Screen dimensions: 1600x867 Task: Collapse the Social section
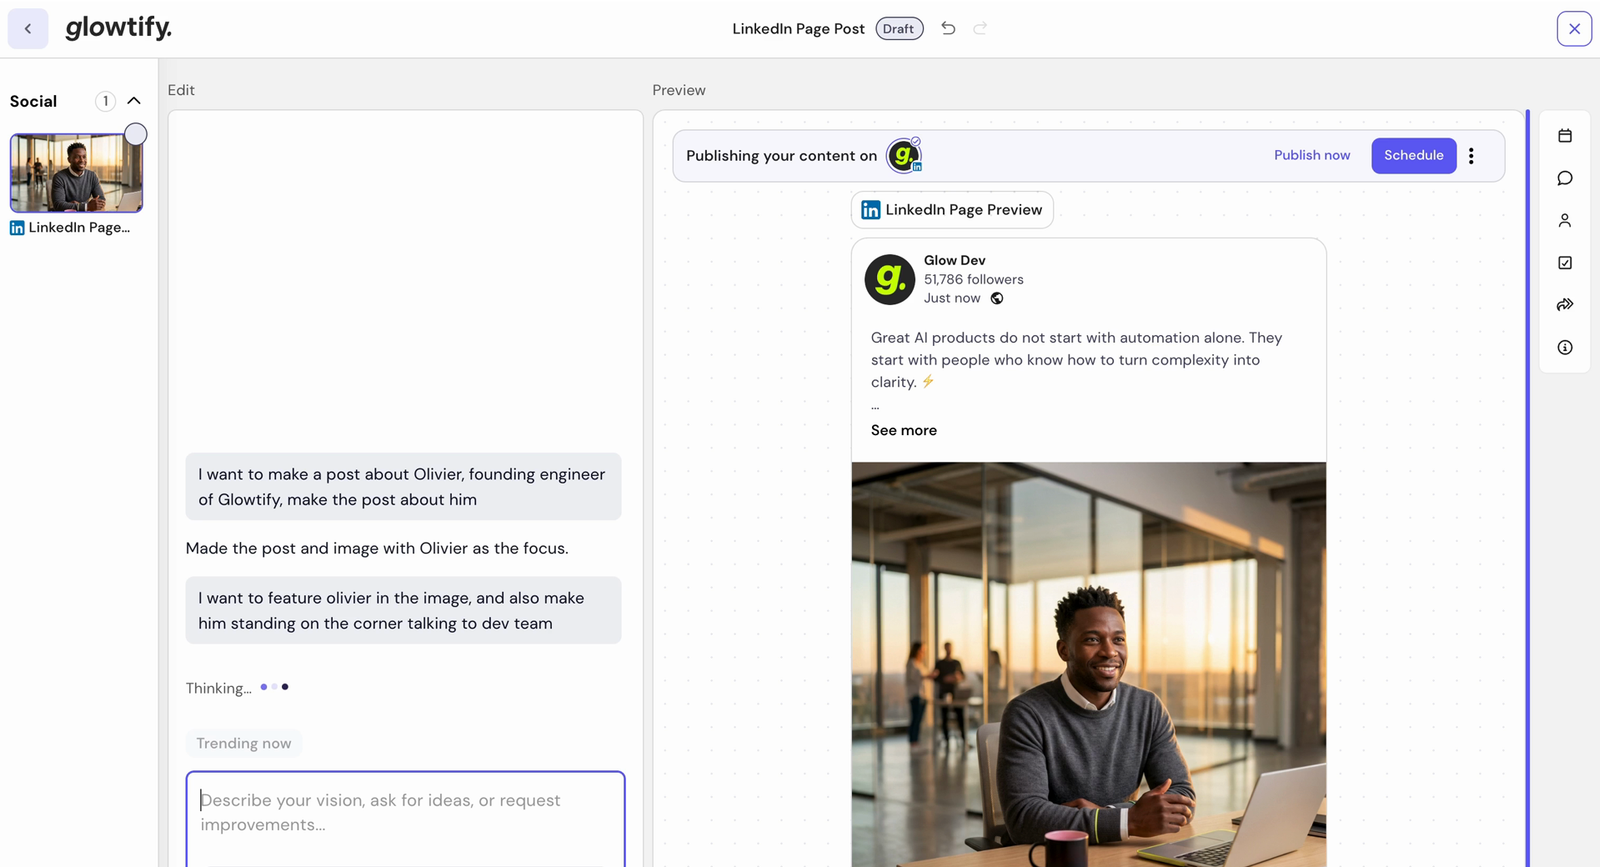(x=134, y=101)
